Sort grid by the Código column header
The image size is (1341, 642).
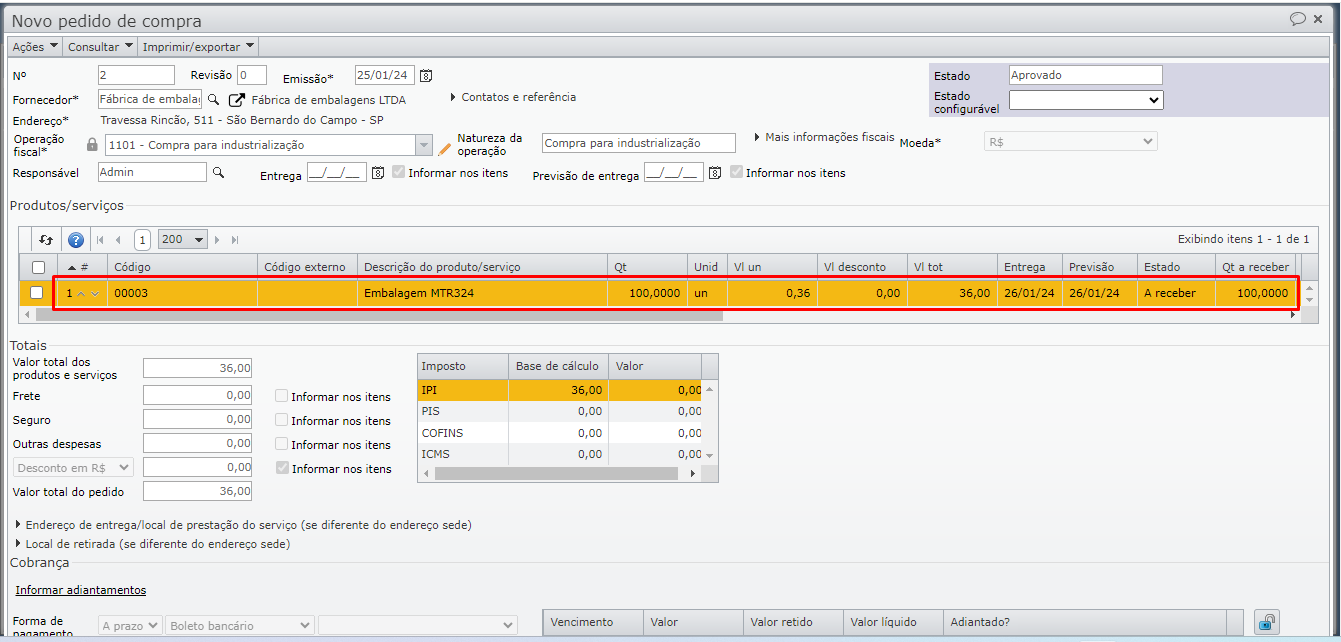click(182, 267)
